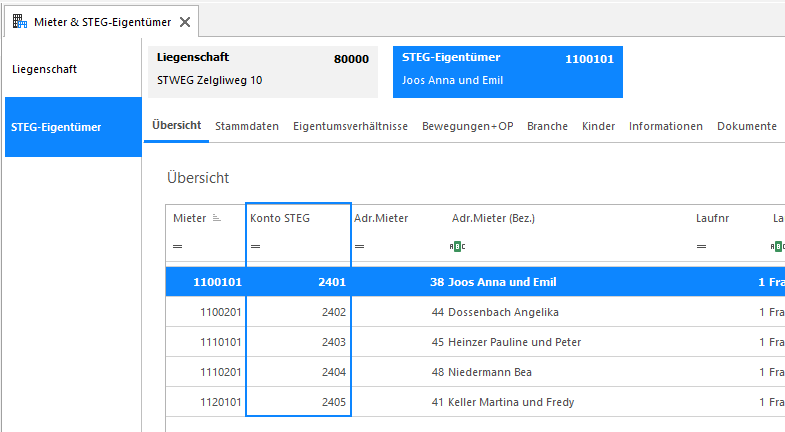Open the Informationen tab
Viewport: 785px width, 432px height.
[666, 126]
